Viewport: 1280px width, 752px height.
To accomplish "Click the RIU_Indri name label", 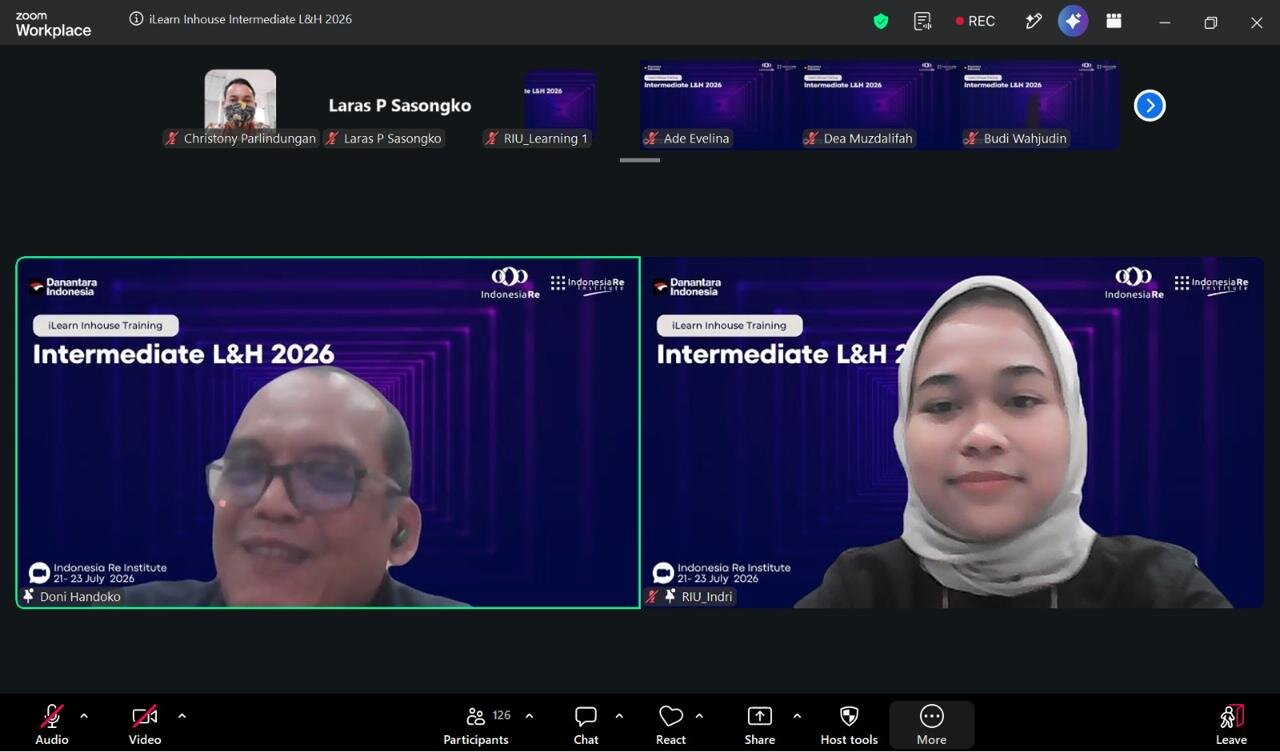I will tap(707, 597).
